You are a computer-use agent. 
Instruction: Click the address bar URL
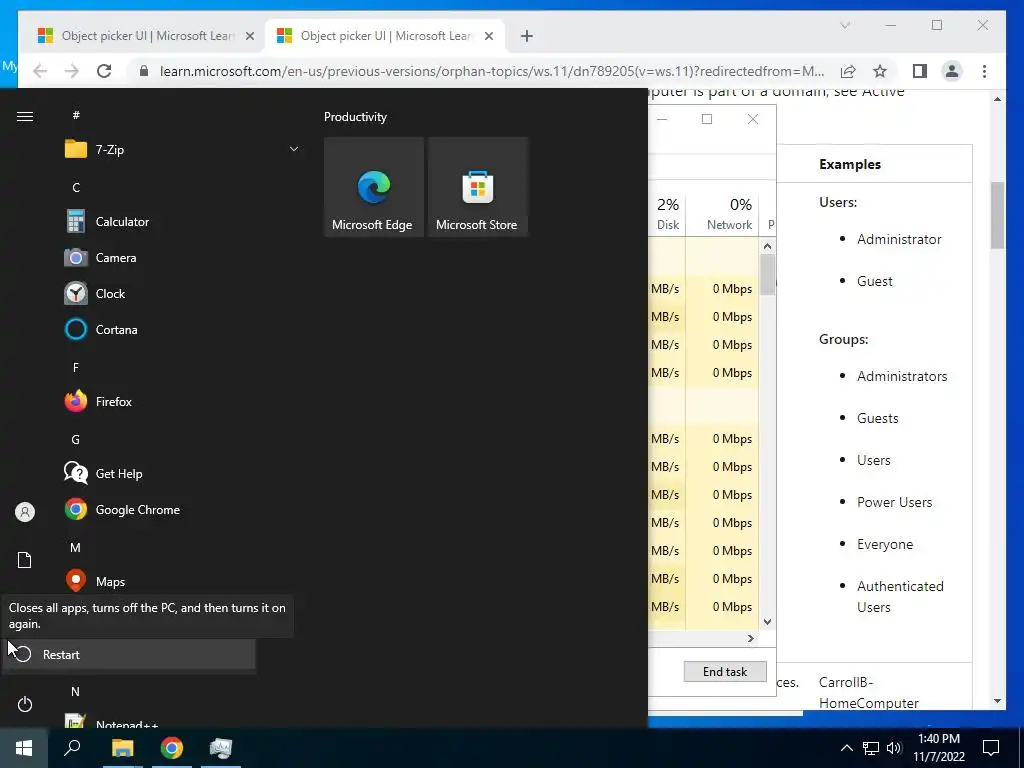[492, 71]
